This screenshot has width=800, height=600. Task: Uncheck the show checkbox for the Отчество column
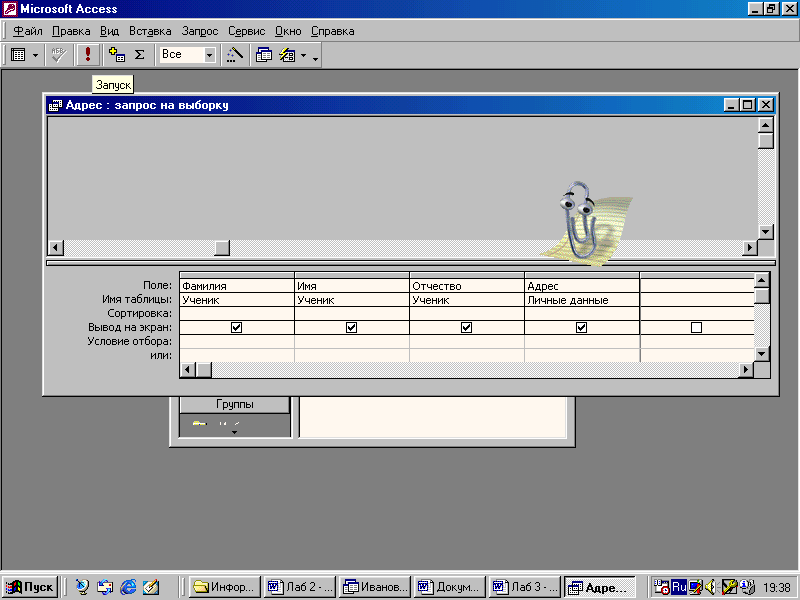click(x=466, y=328)
